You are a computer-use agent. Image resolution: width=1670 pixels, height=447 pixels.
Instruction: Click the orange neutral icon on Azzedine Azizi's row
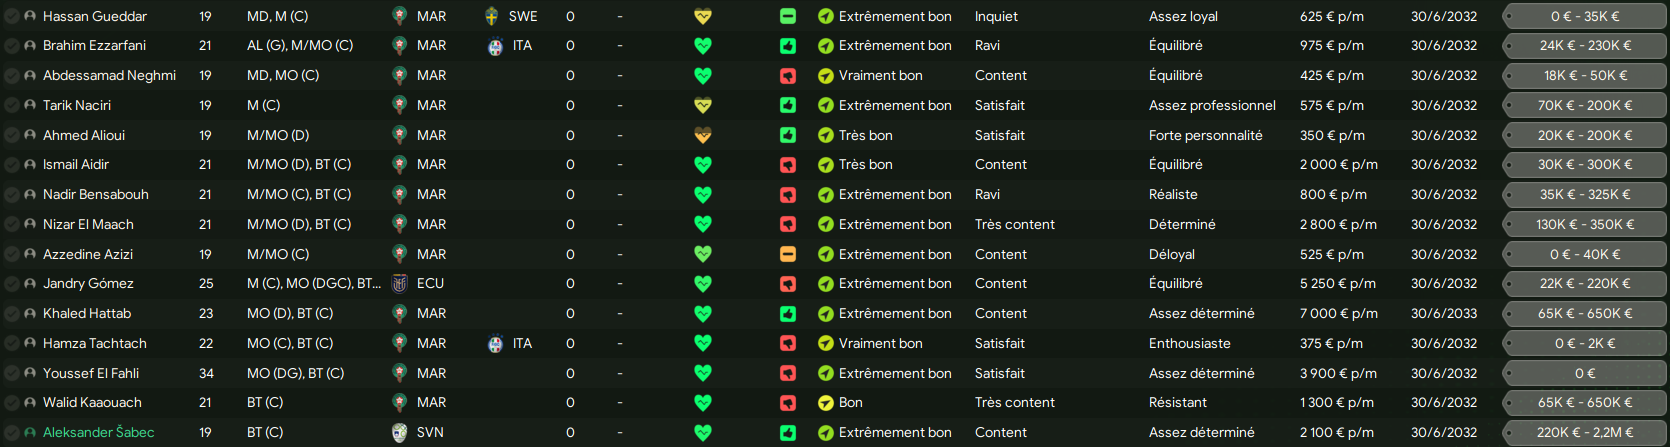[x=788, y=254]
